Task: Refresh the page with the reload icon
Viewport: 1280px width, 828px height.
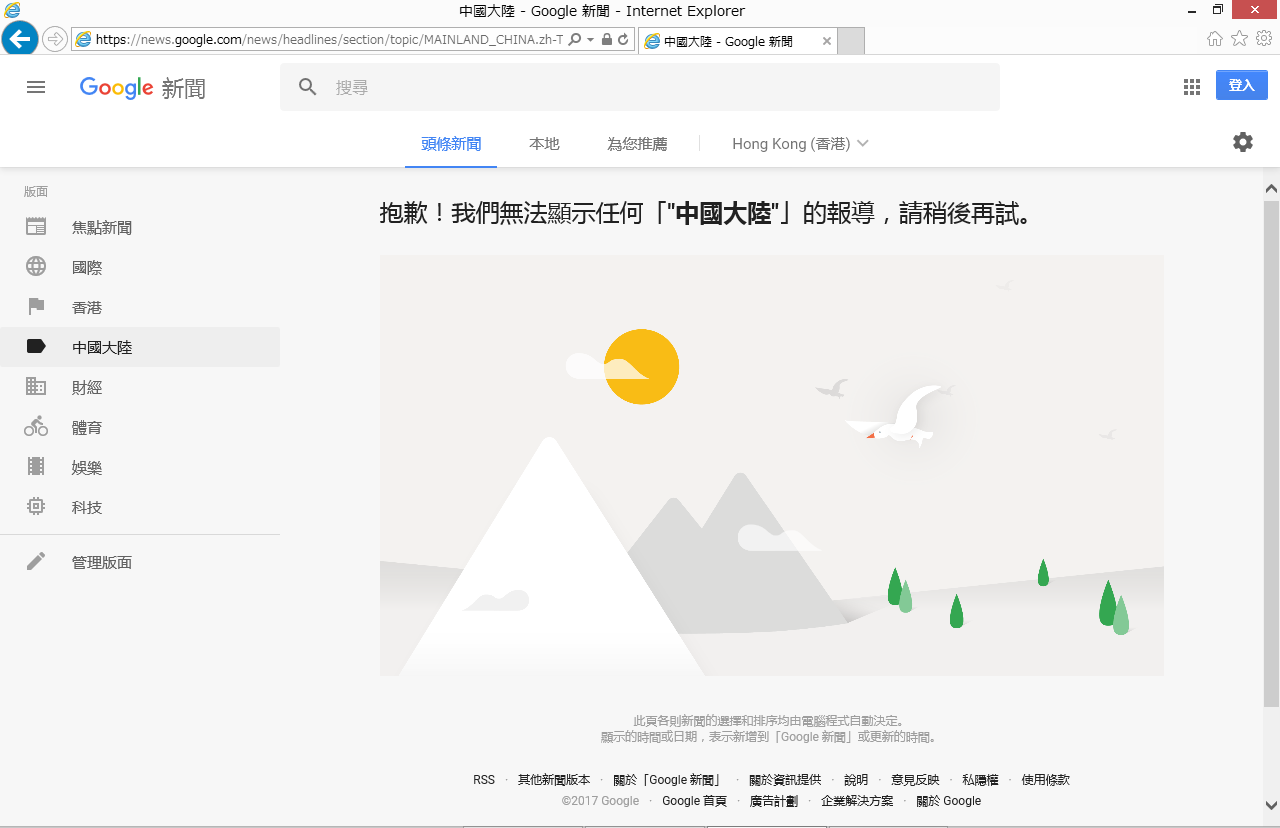Action: click(x=623, y=40)
